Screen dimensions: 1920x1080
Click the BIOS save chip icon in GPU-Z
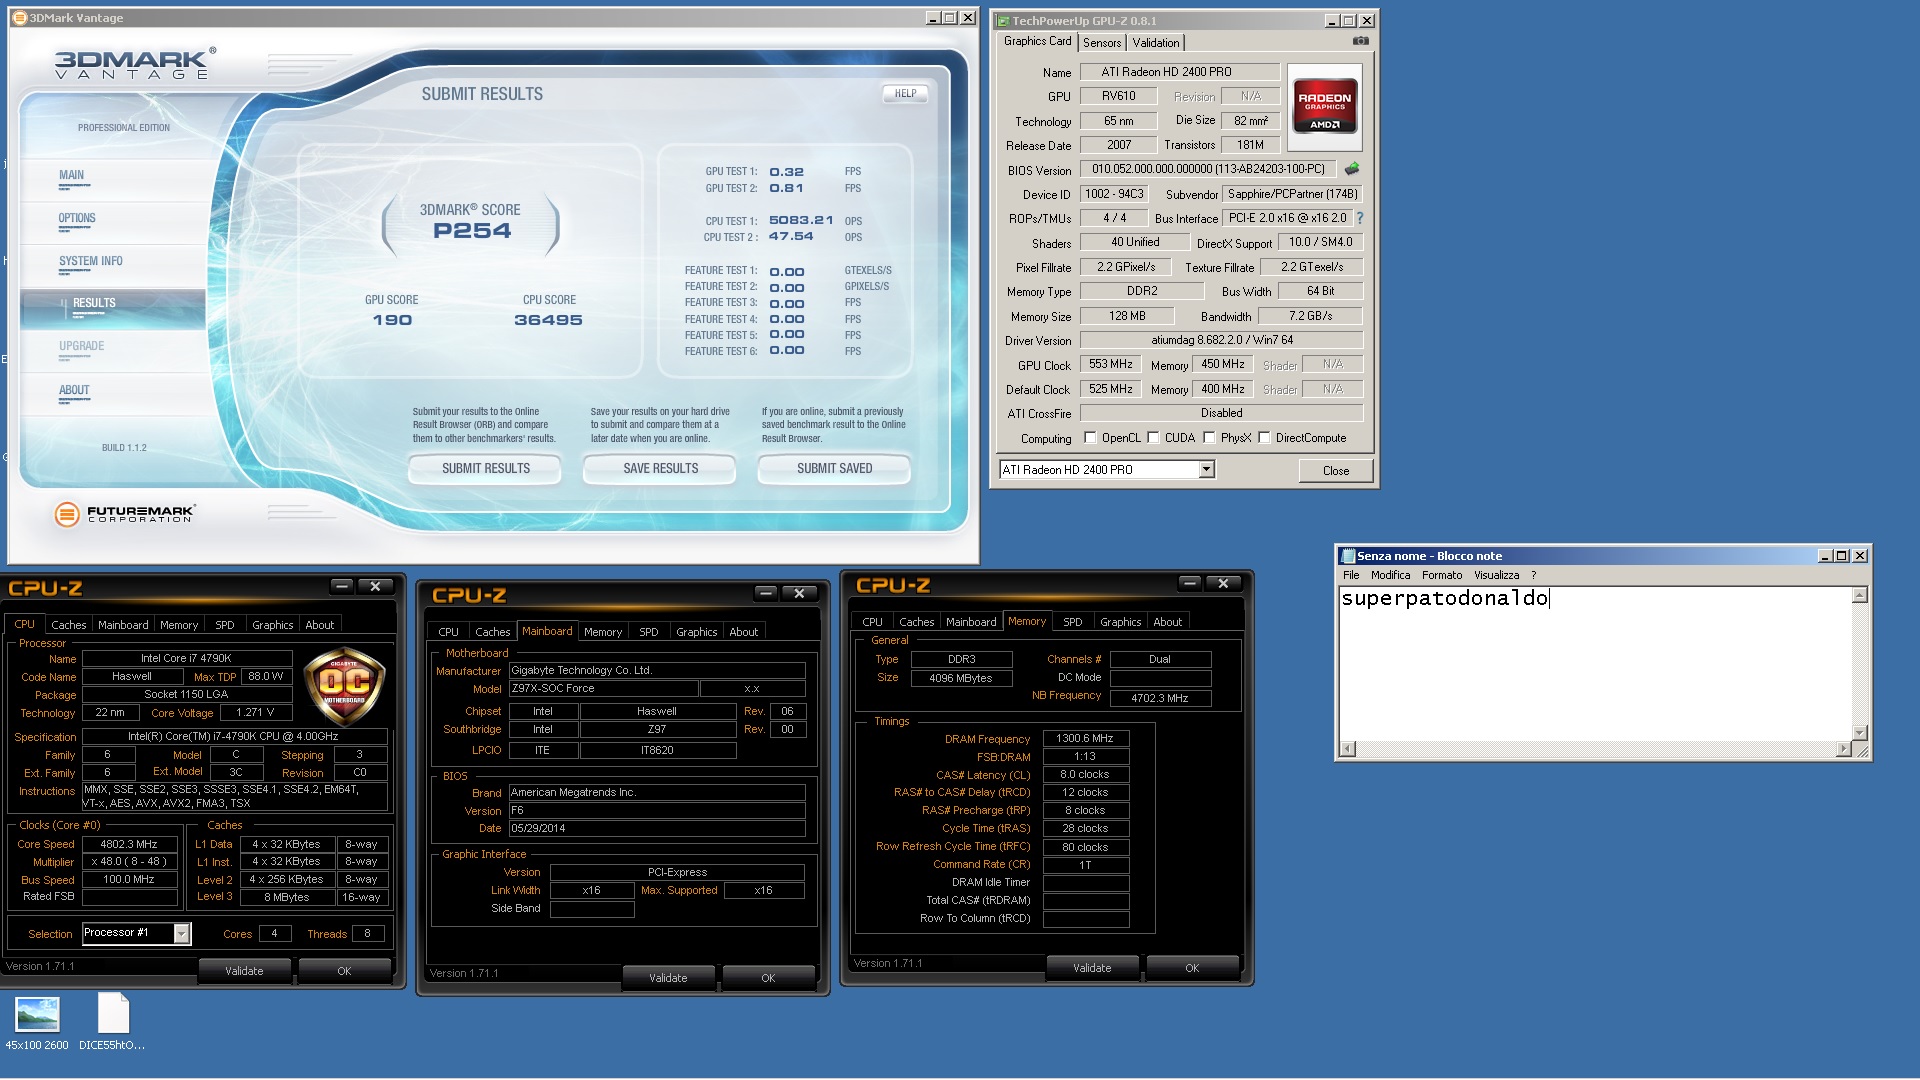(x=1352, y=169)
